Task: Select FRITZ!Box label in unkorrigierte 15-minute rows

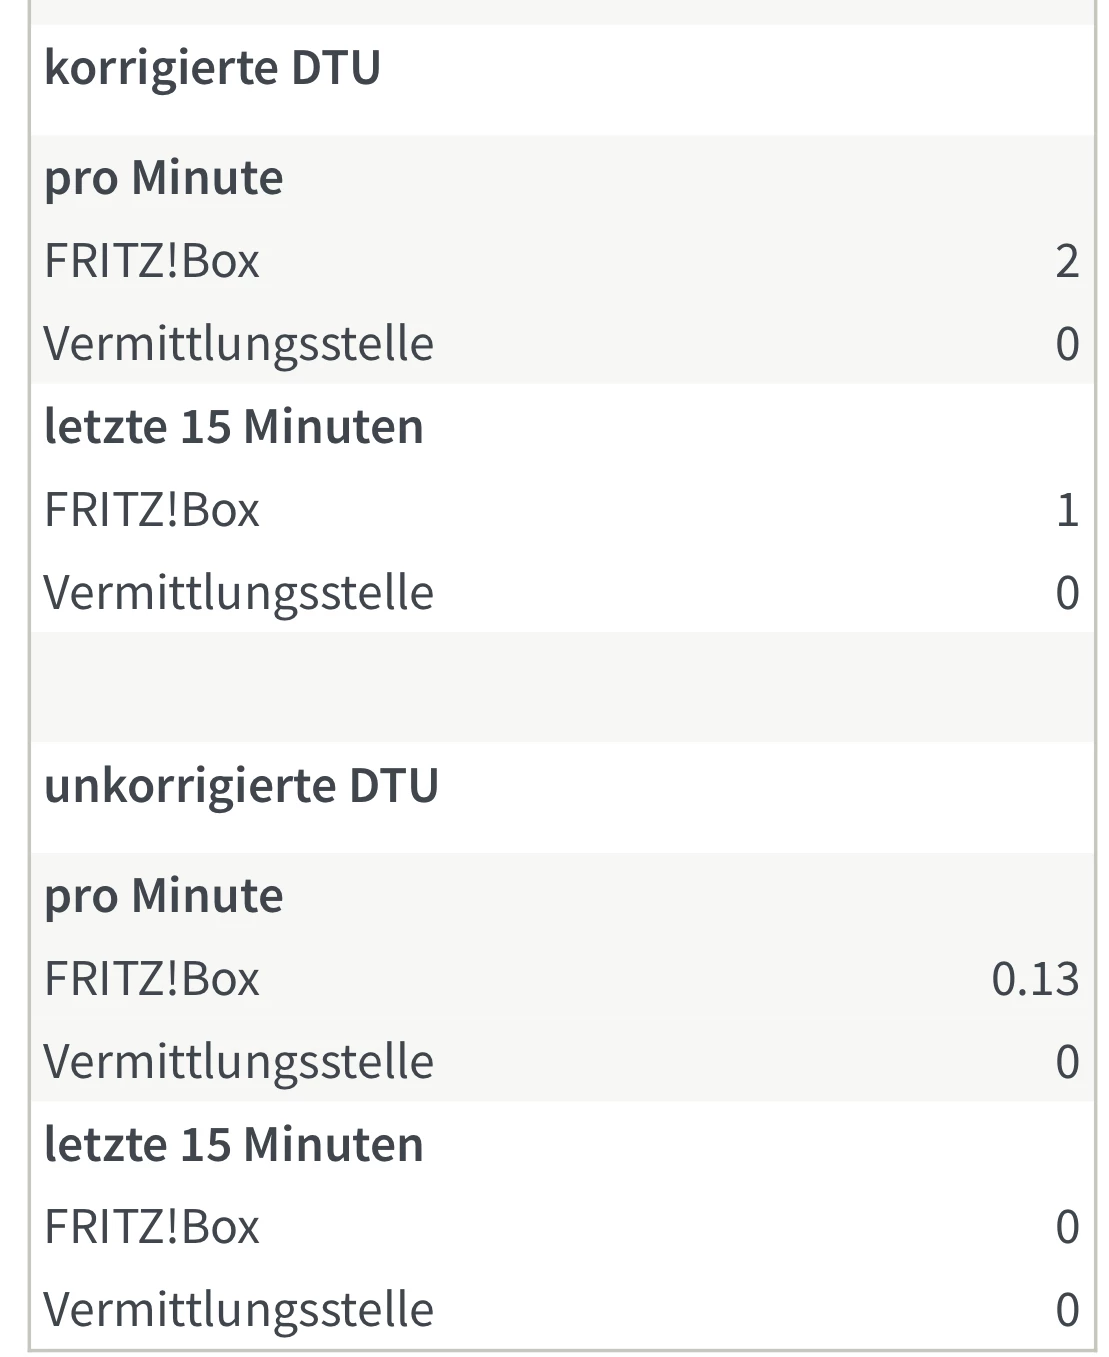Action: [151, 1228]
